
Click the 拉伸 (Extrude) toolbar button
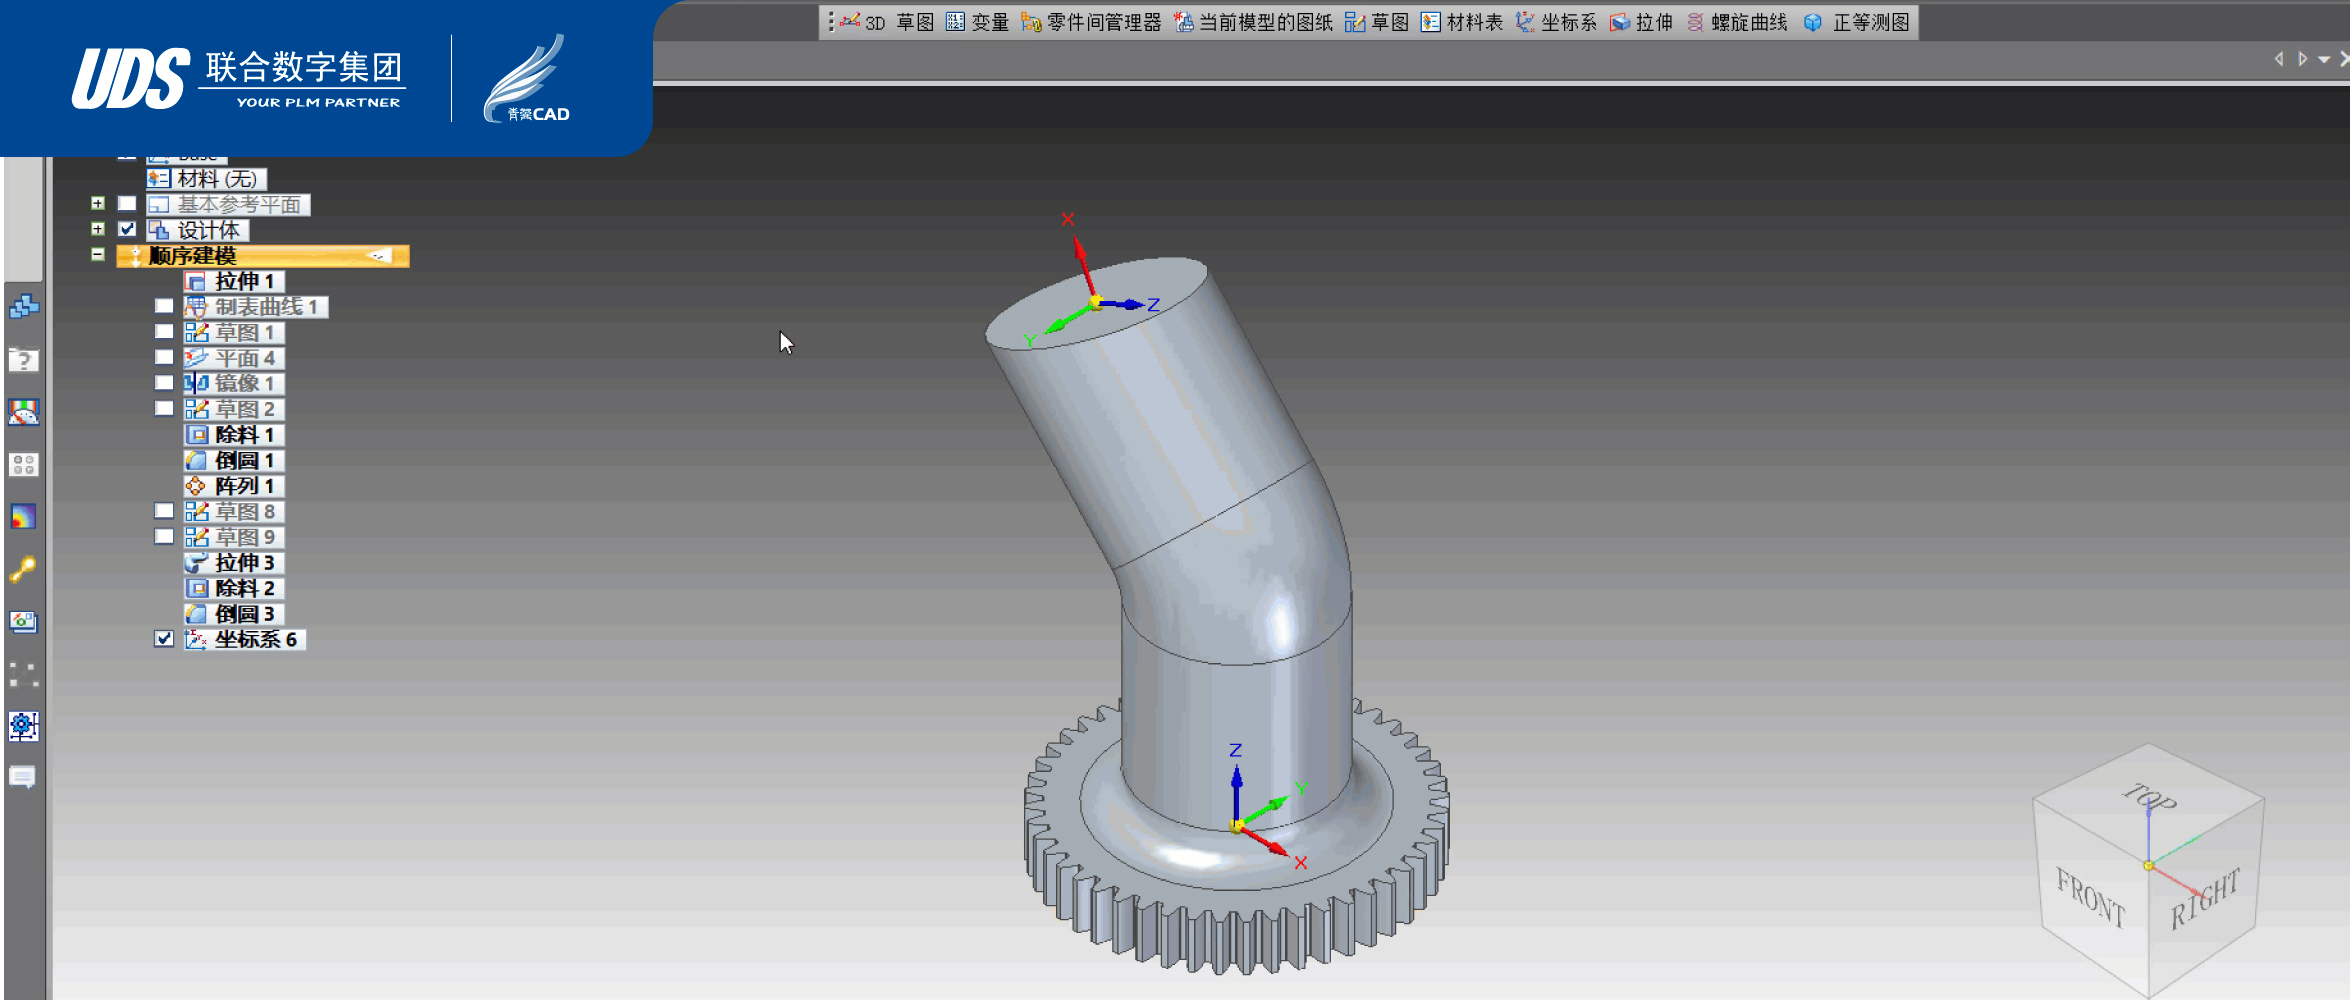tap(1641, 22)
